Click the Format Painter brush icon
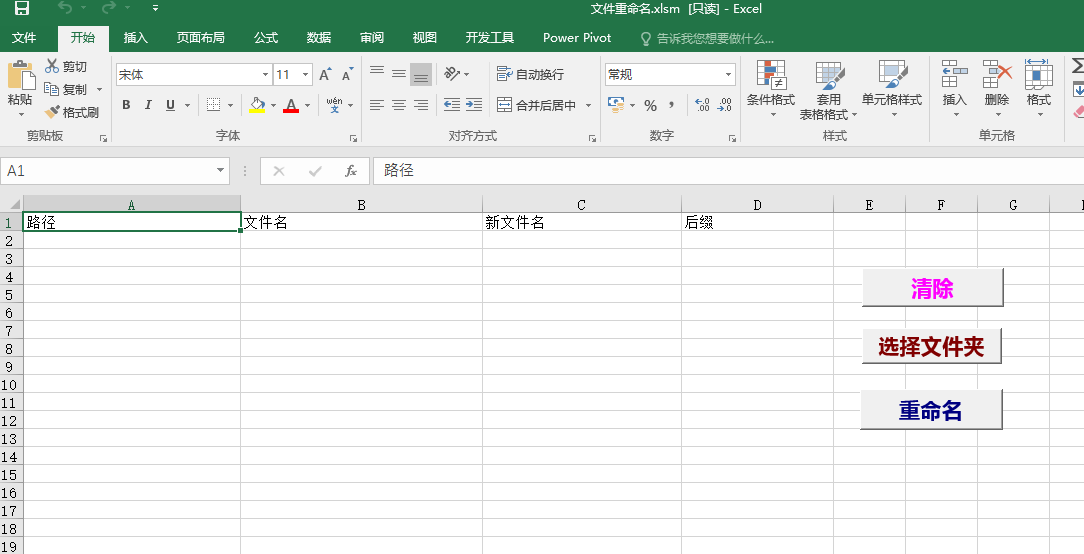This screenshot has height=554, width=1084. click(x=52, y=113)
